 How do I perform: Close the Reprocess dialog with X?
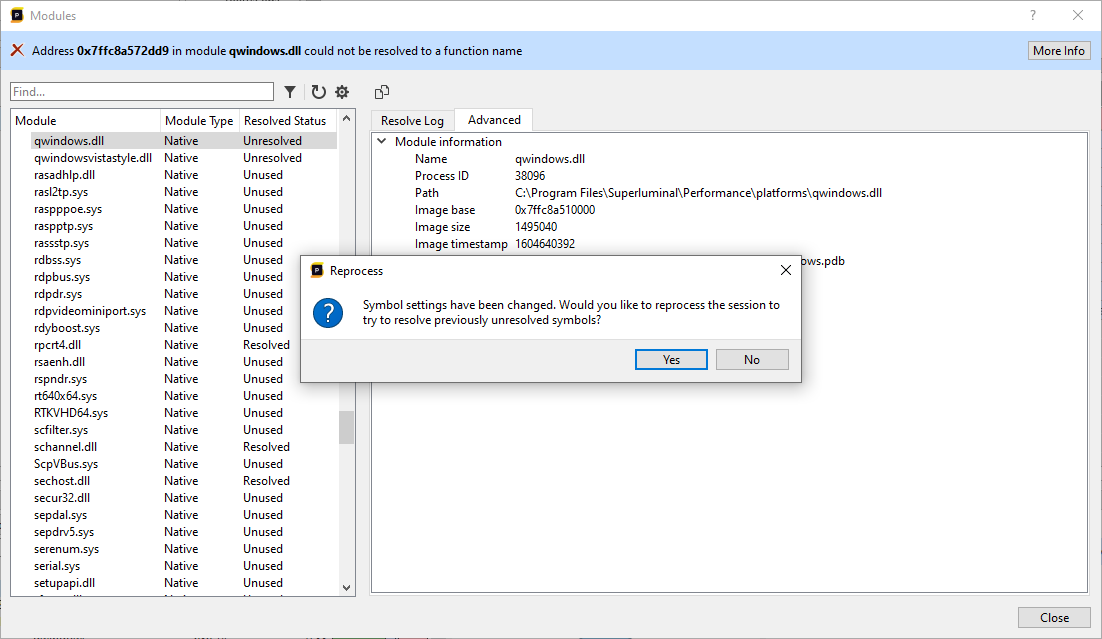tap(785, 270)
